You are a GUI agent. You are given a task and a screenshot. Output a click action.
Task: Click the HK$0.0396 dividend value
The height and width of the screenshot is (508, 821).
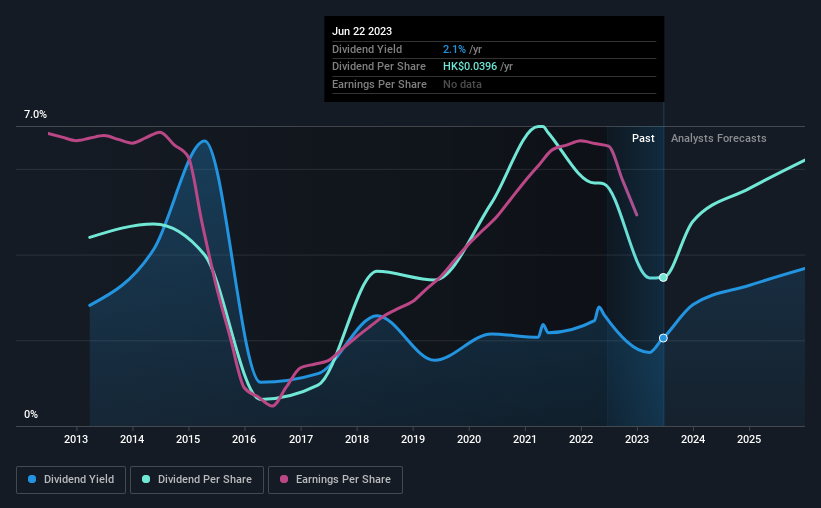[470, 67]
